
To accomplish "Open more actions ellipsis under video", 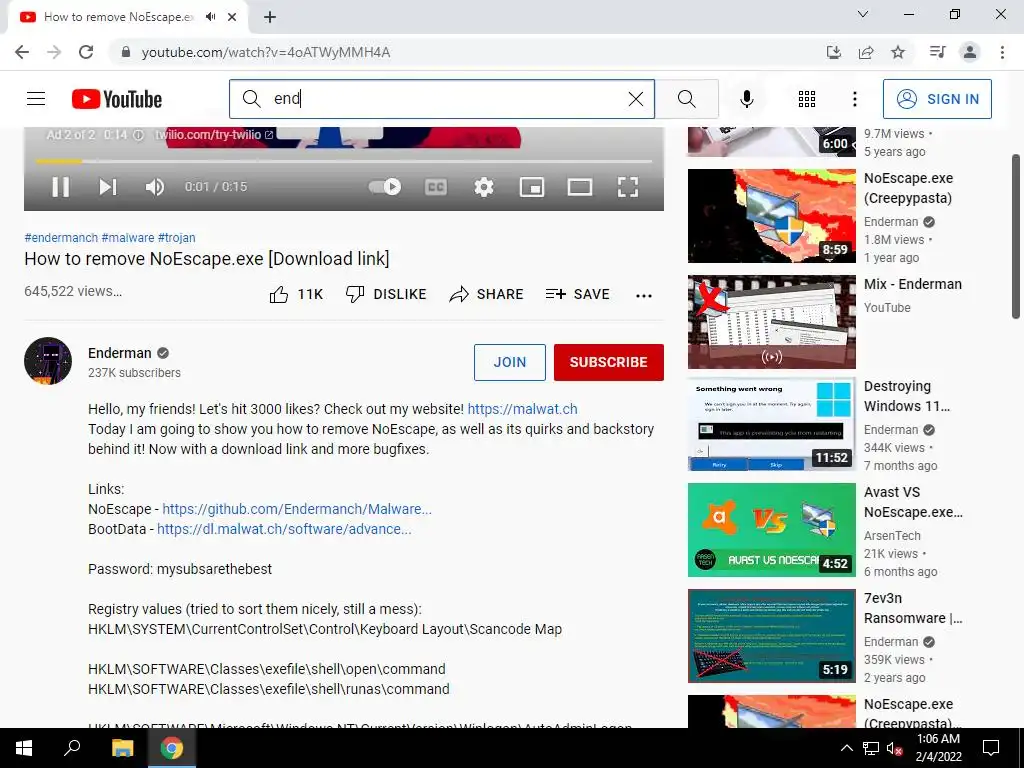I will (644, 296).
